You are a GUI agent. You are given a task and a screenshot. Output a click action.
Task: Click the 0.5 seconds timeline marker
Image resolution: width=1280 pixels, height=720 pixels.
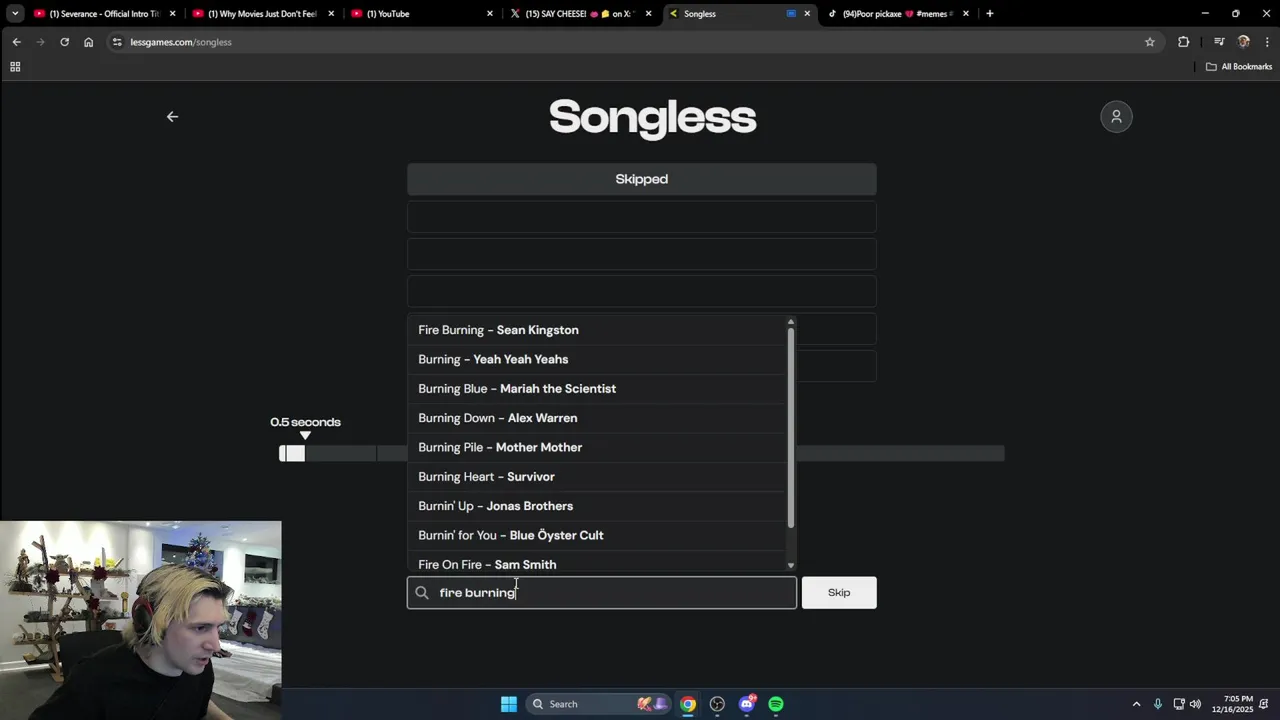305,435
